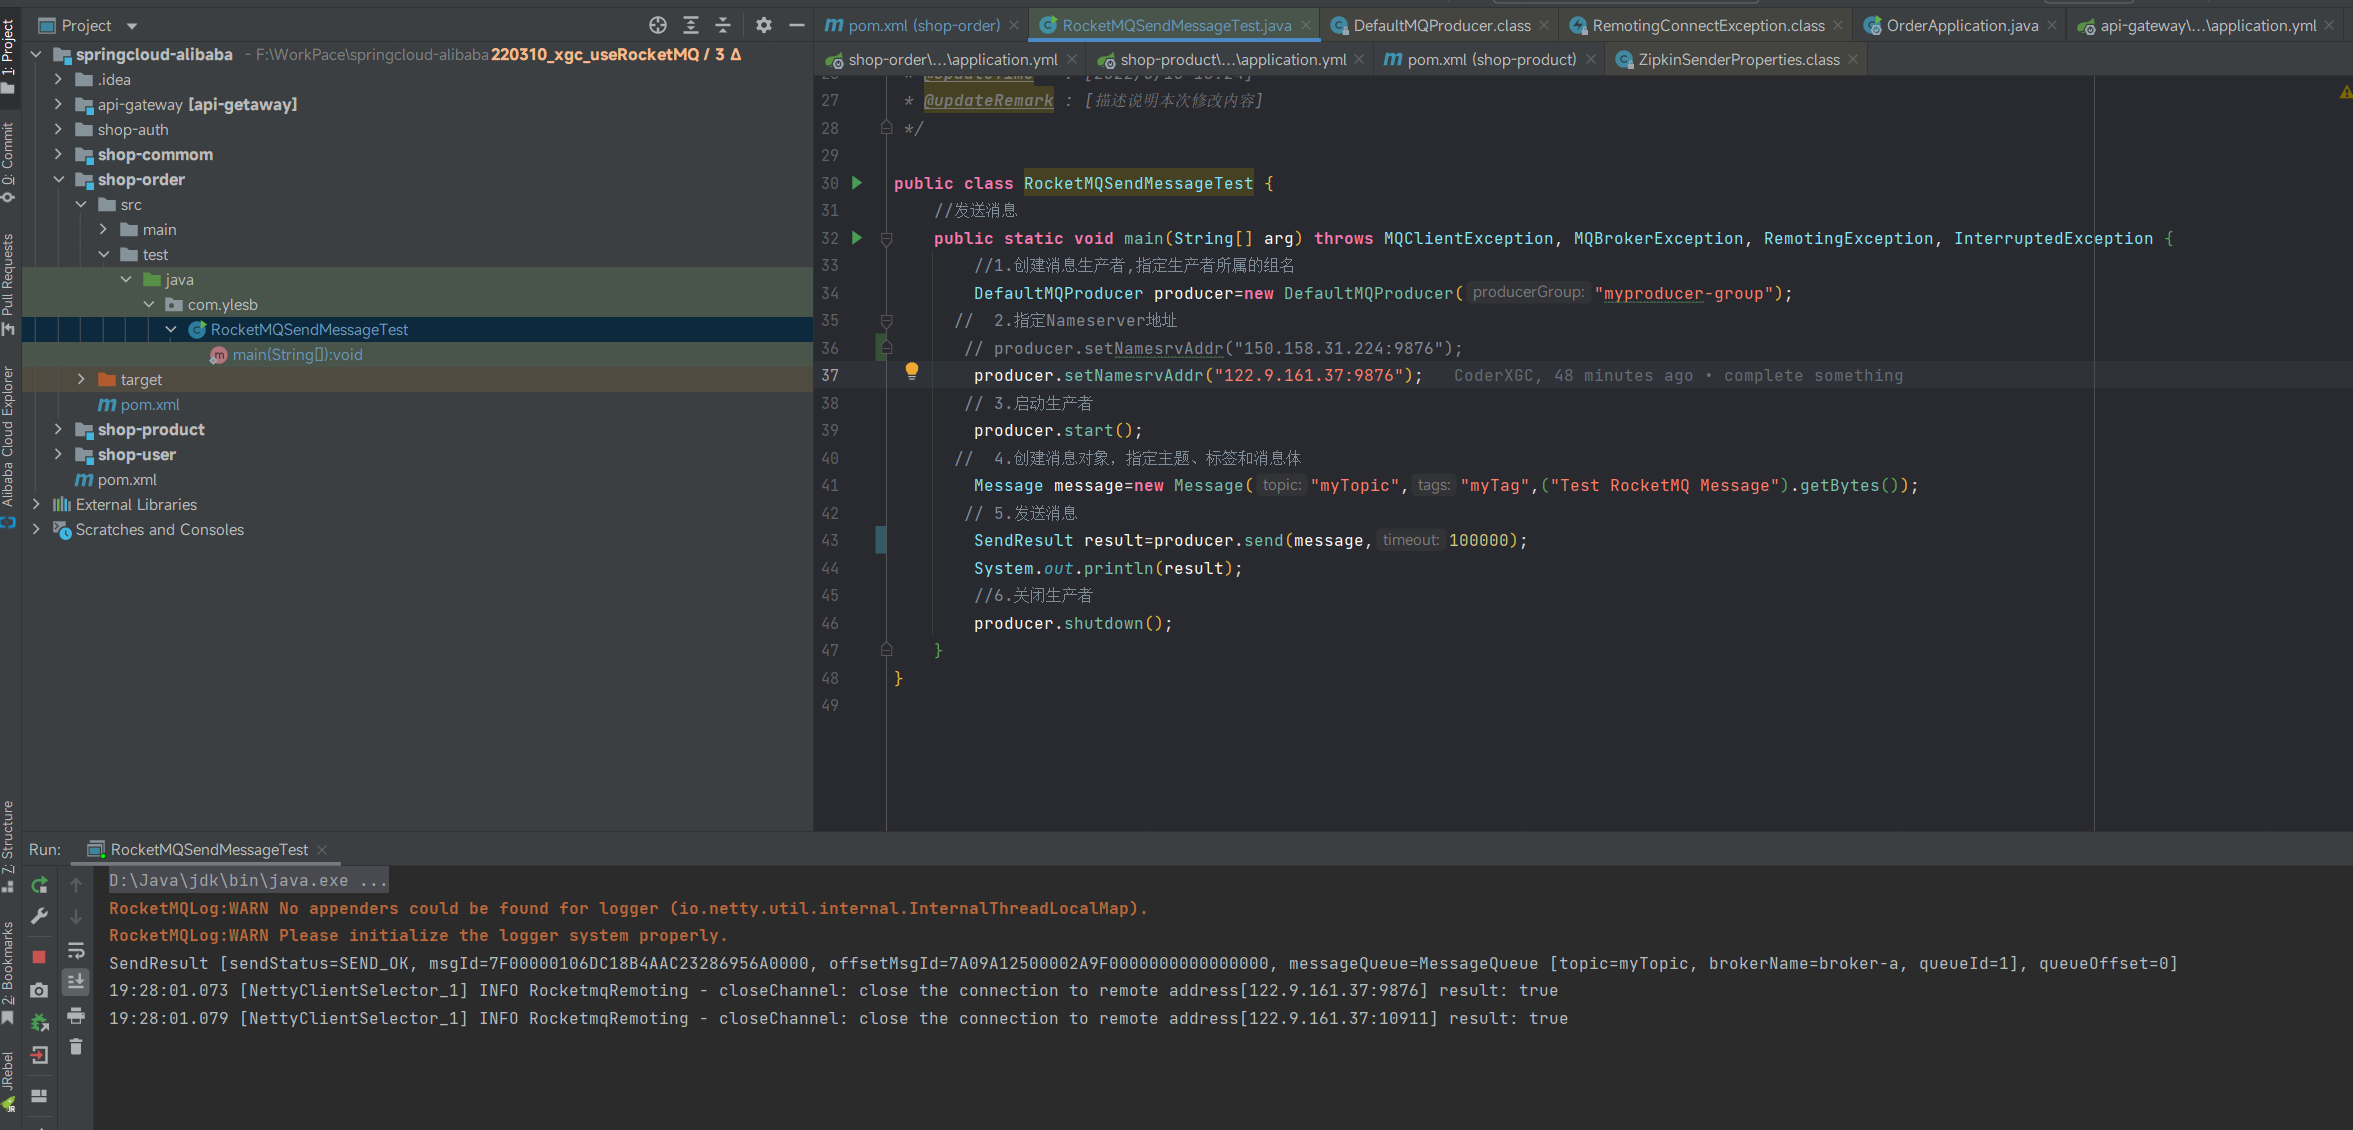
Task: Open Project panel settings gear
Action: click(764, 26)
